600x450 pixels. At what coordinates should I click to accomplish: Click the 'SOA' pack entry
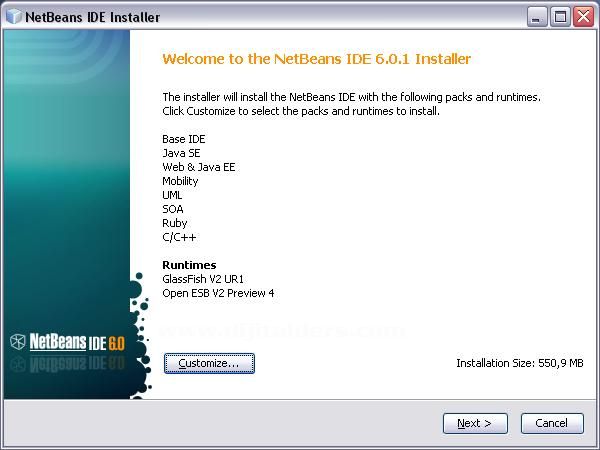click(173, 209)
